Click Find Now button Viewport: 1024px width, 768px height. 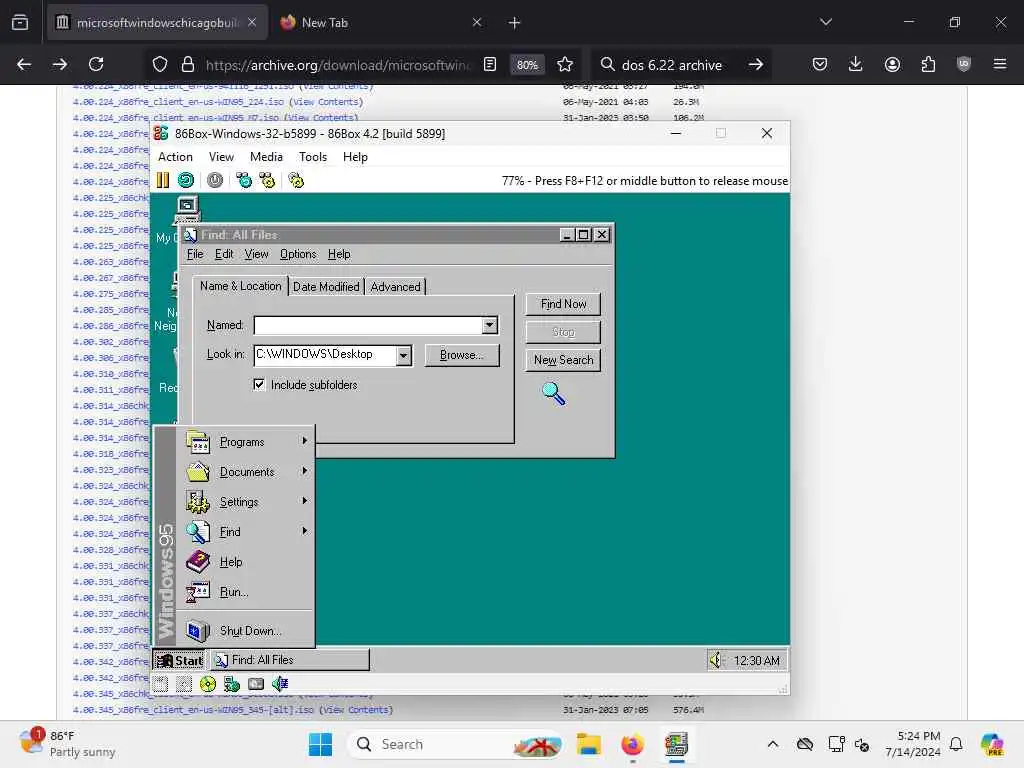[563, 304]
